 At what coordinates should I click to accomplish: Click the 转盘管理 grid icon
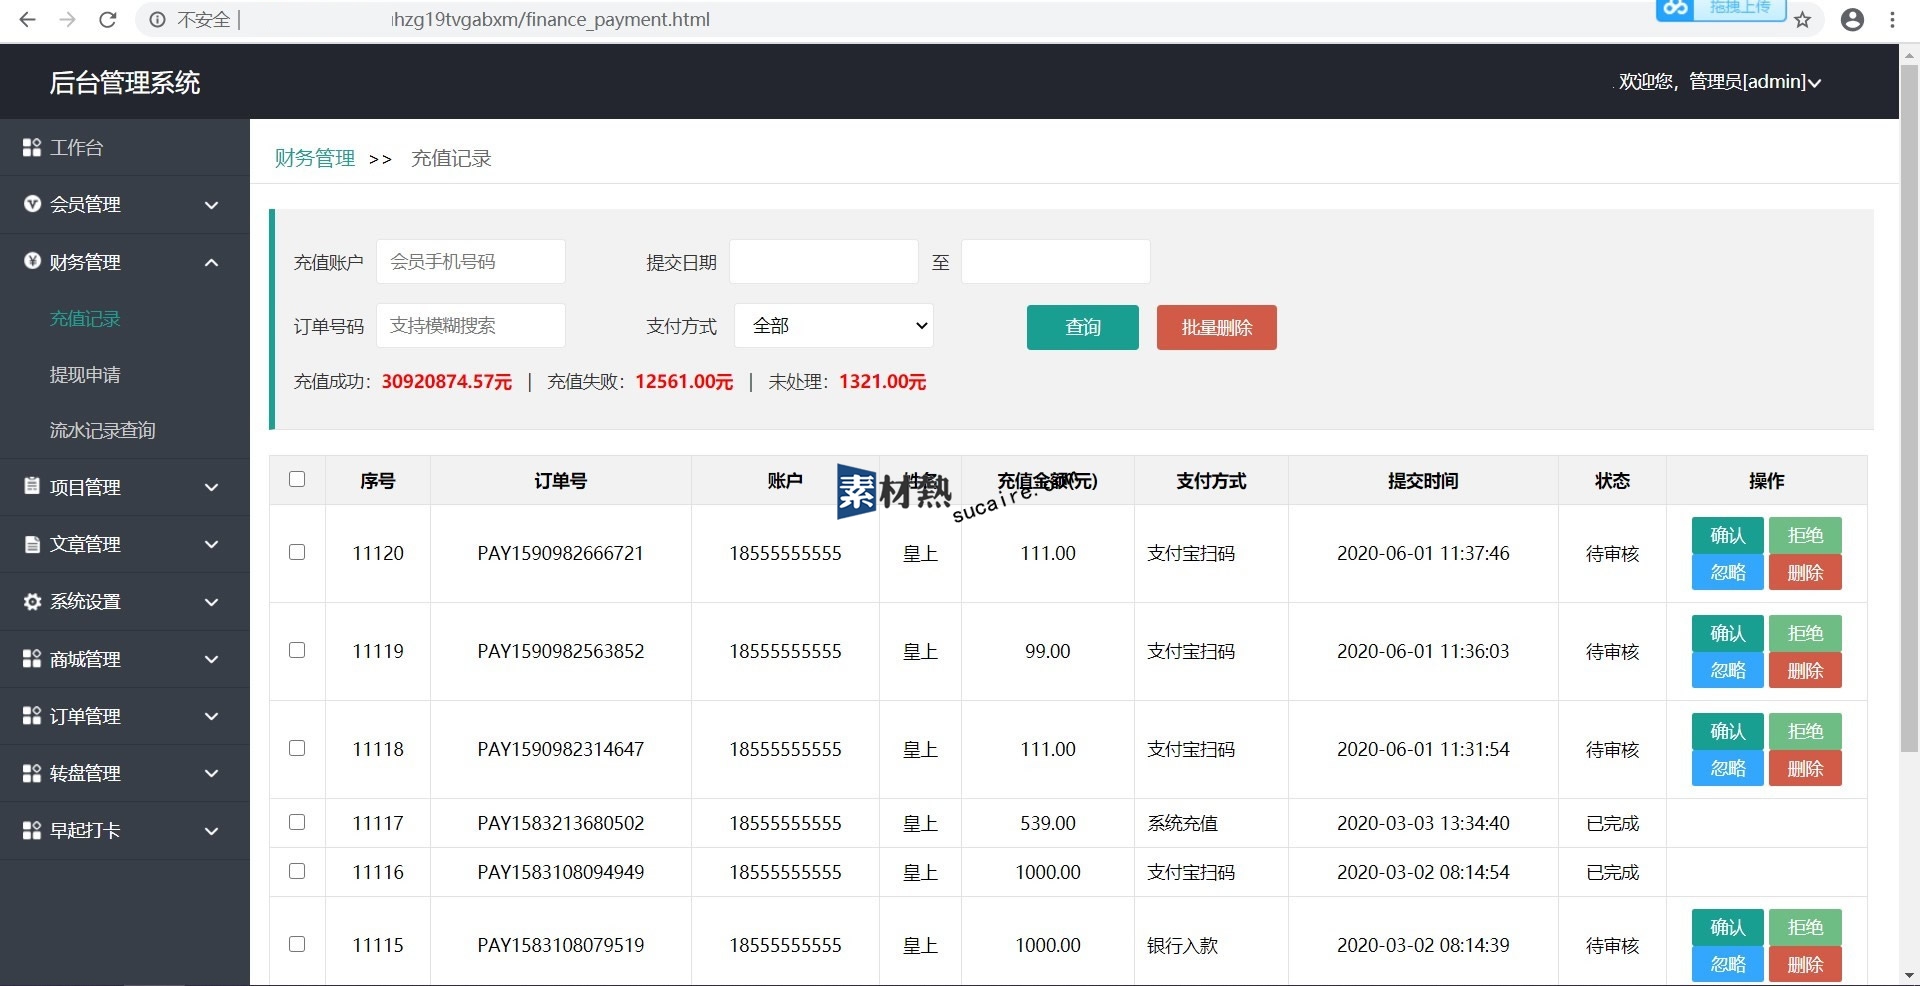point(32,773)
